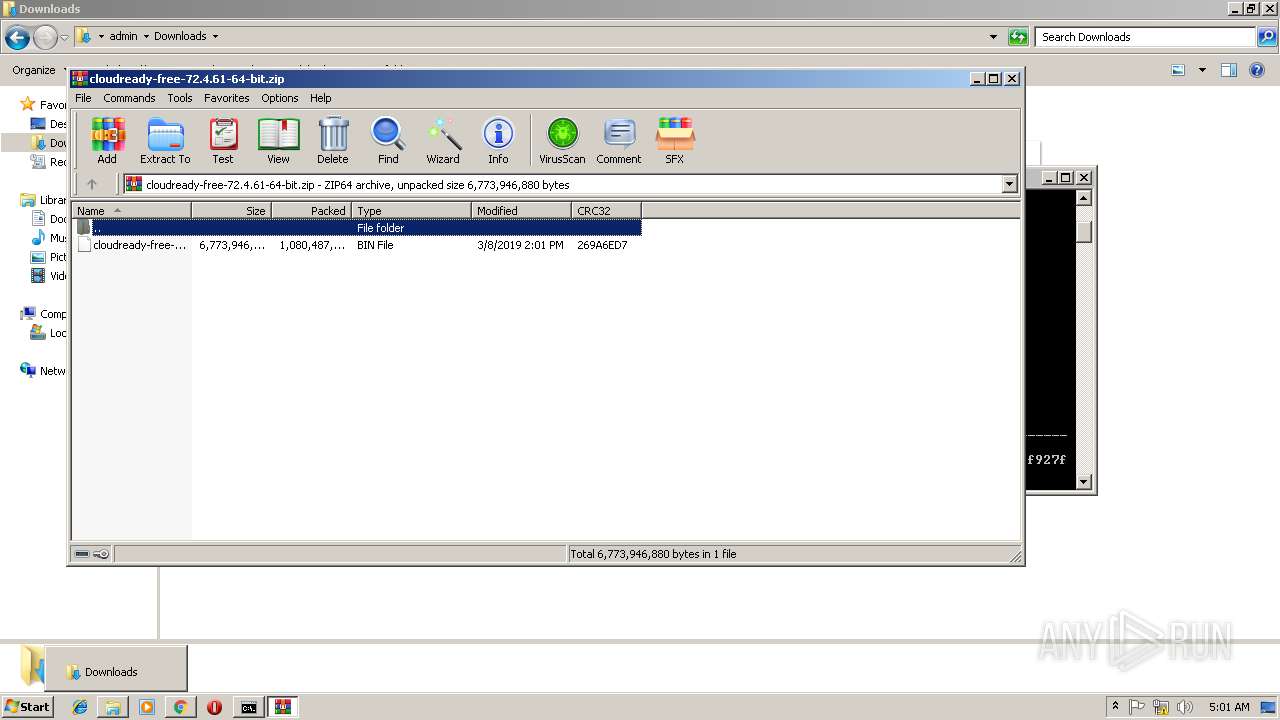
Task: Click the Explorer refresh button
Action: point(1018,37)
